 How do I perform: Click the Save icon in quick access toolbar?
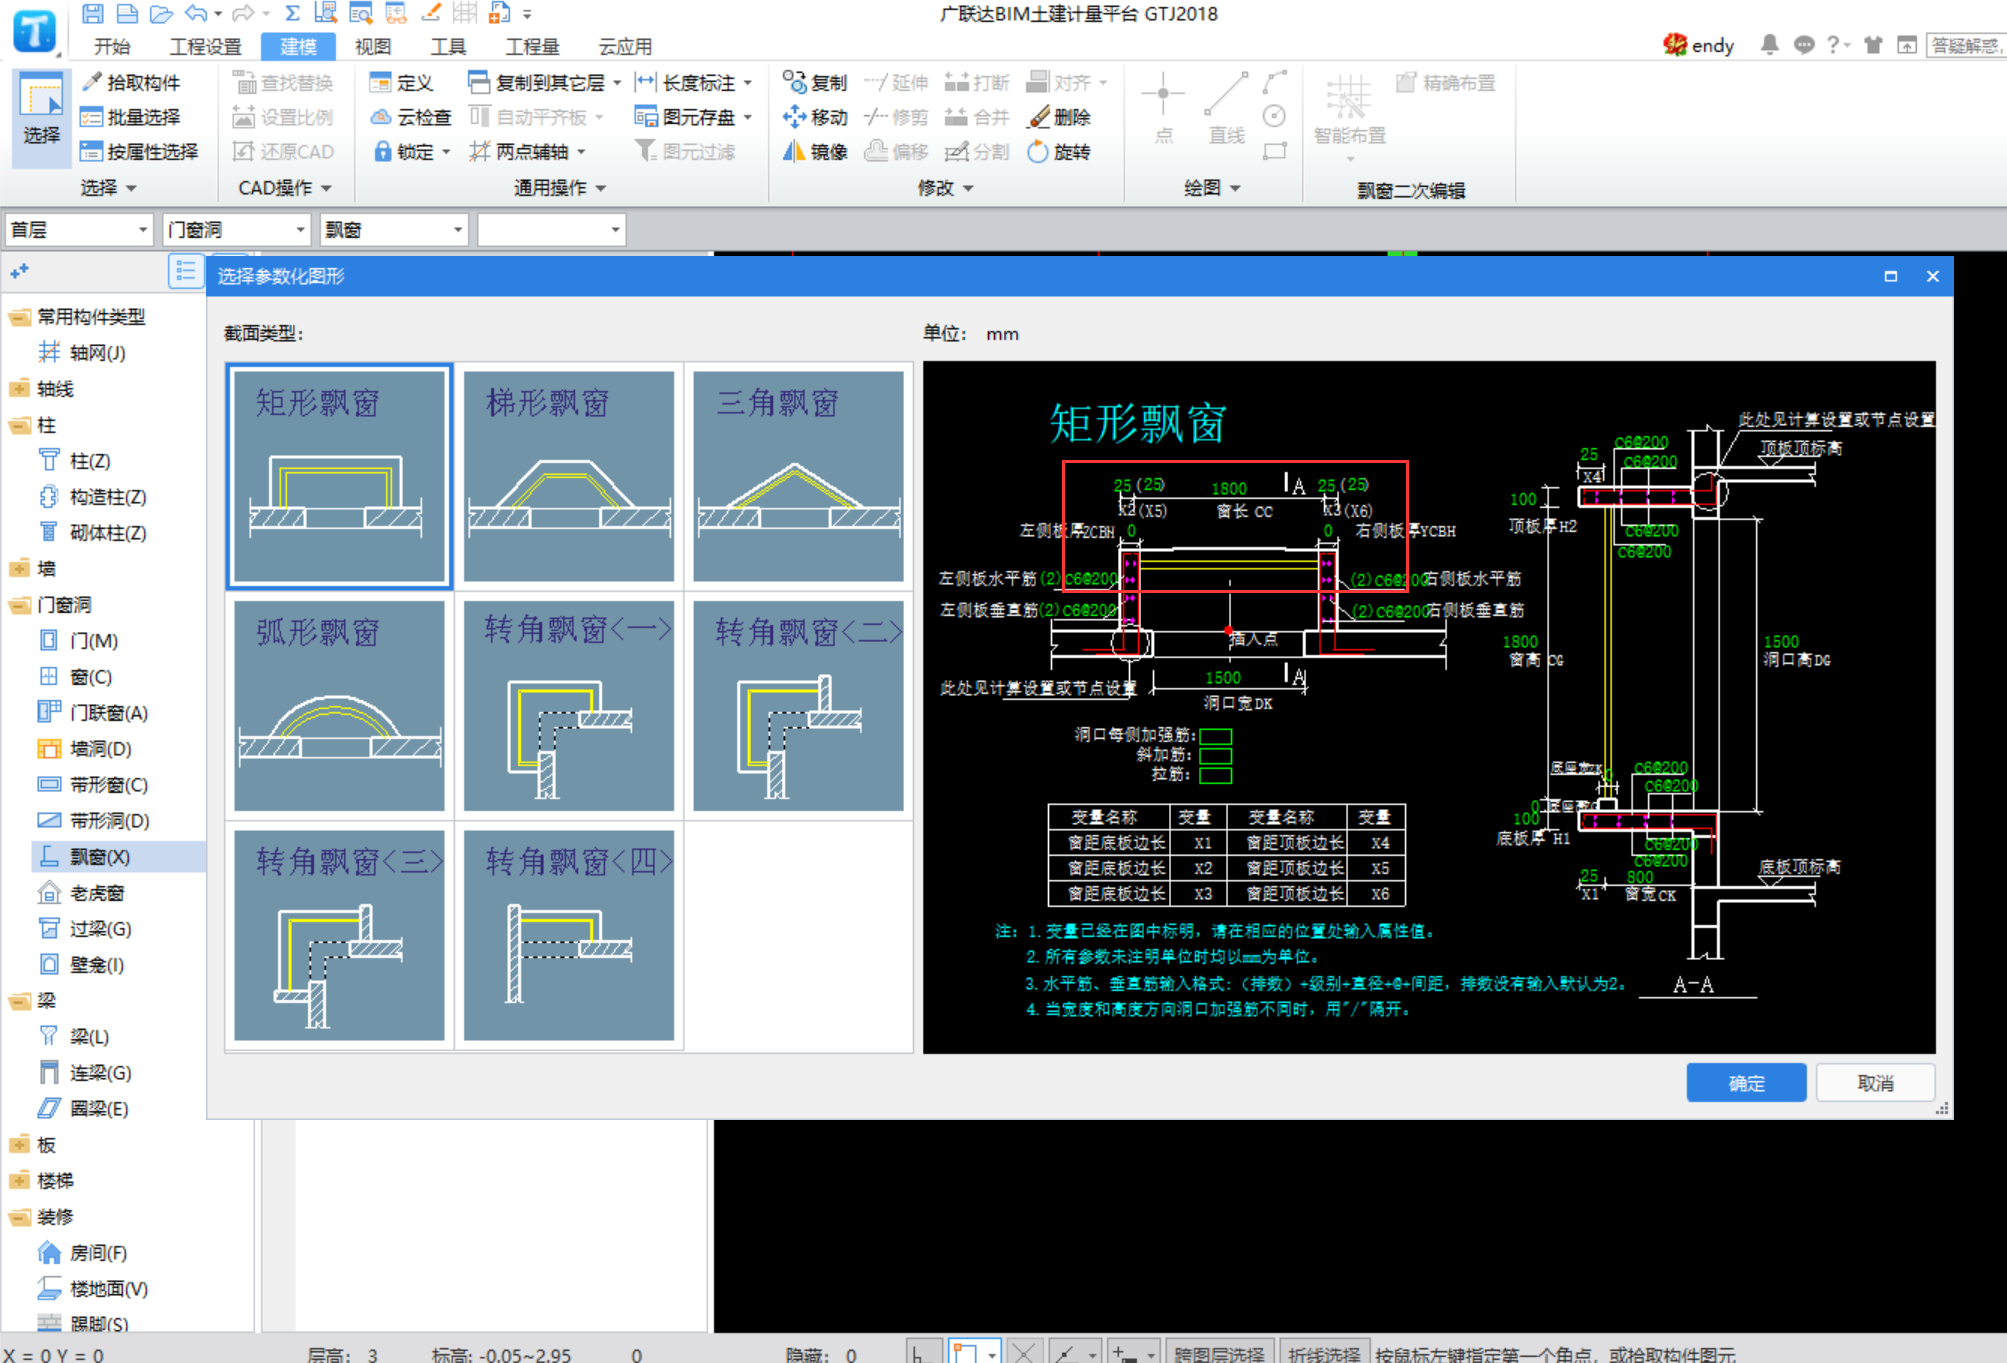click(92, 13)
